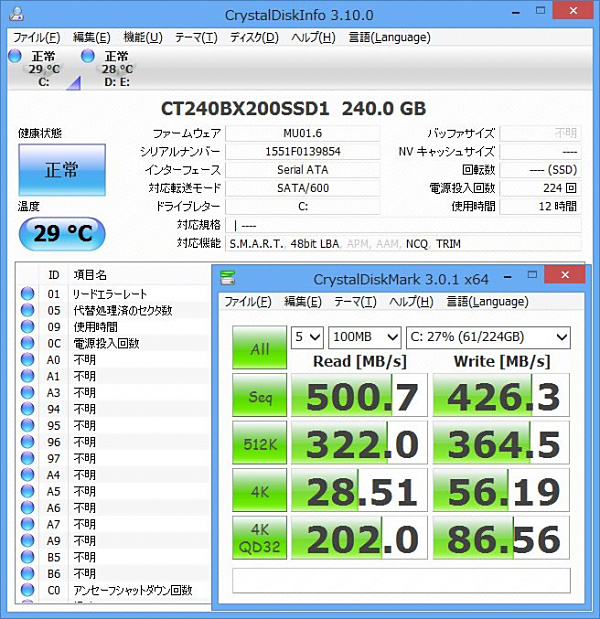Image resolution: width=600 pixels, height=619 pixels.
Task: Click the 正常 health status button
Action: pos(62,170)
